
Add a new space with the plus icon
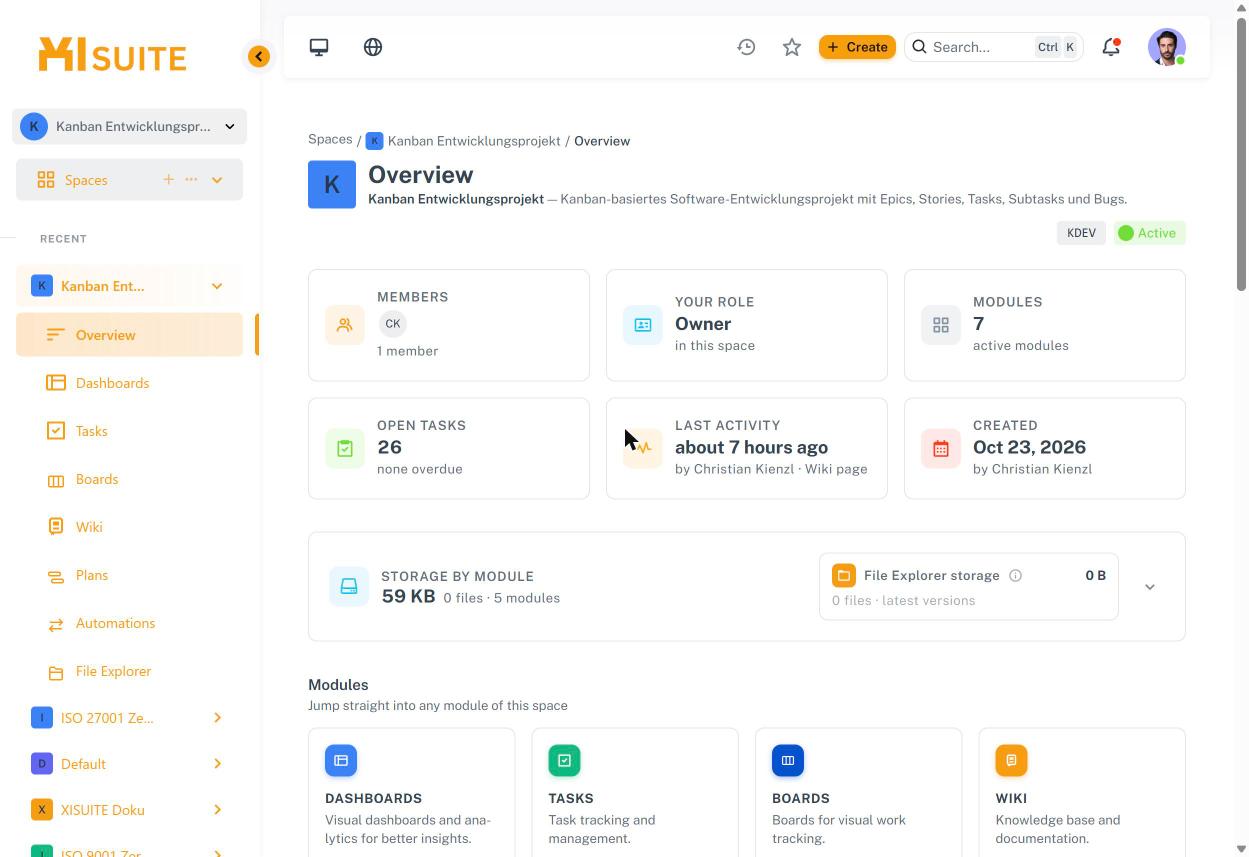[168, 180]
